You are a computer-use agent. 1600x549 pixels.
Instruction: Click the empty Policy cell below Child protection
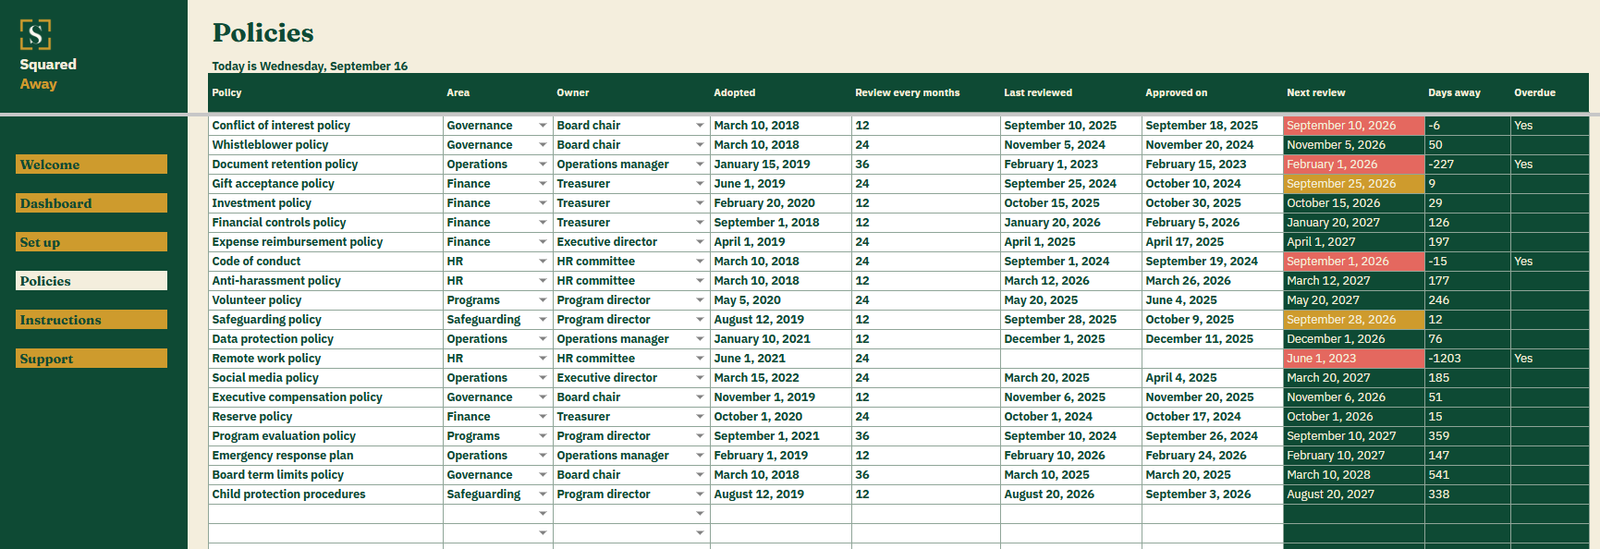[325, 514]
